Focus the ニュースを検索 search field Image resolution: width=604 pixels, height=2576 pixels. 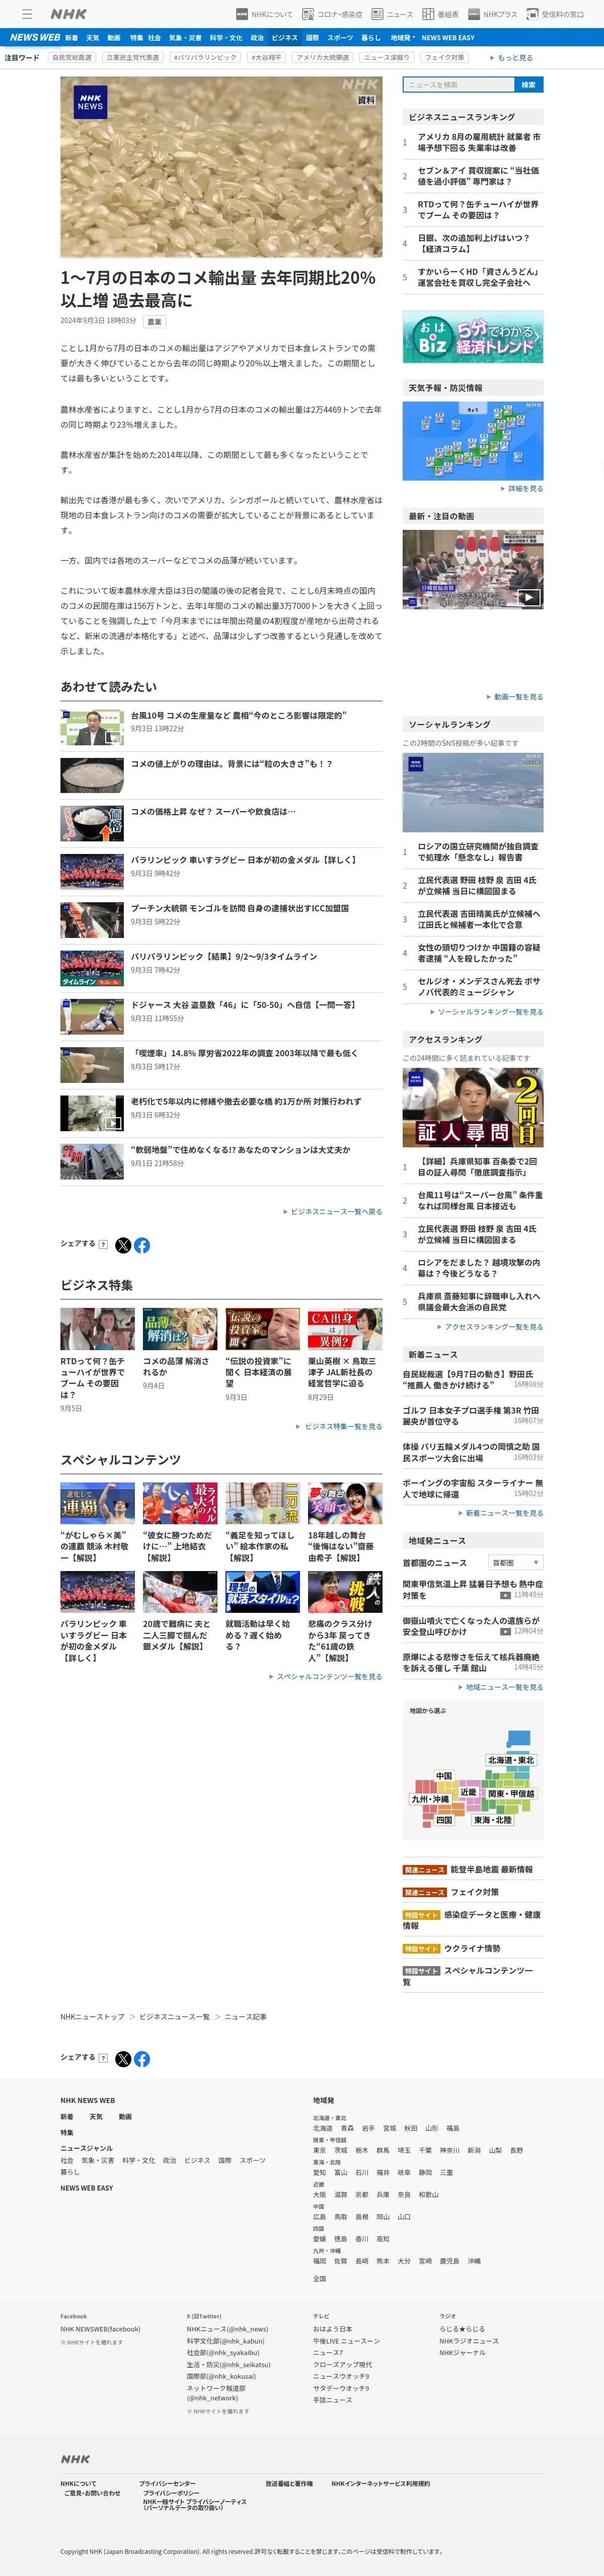459,85
